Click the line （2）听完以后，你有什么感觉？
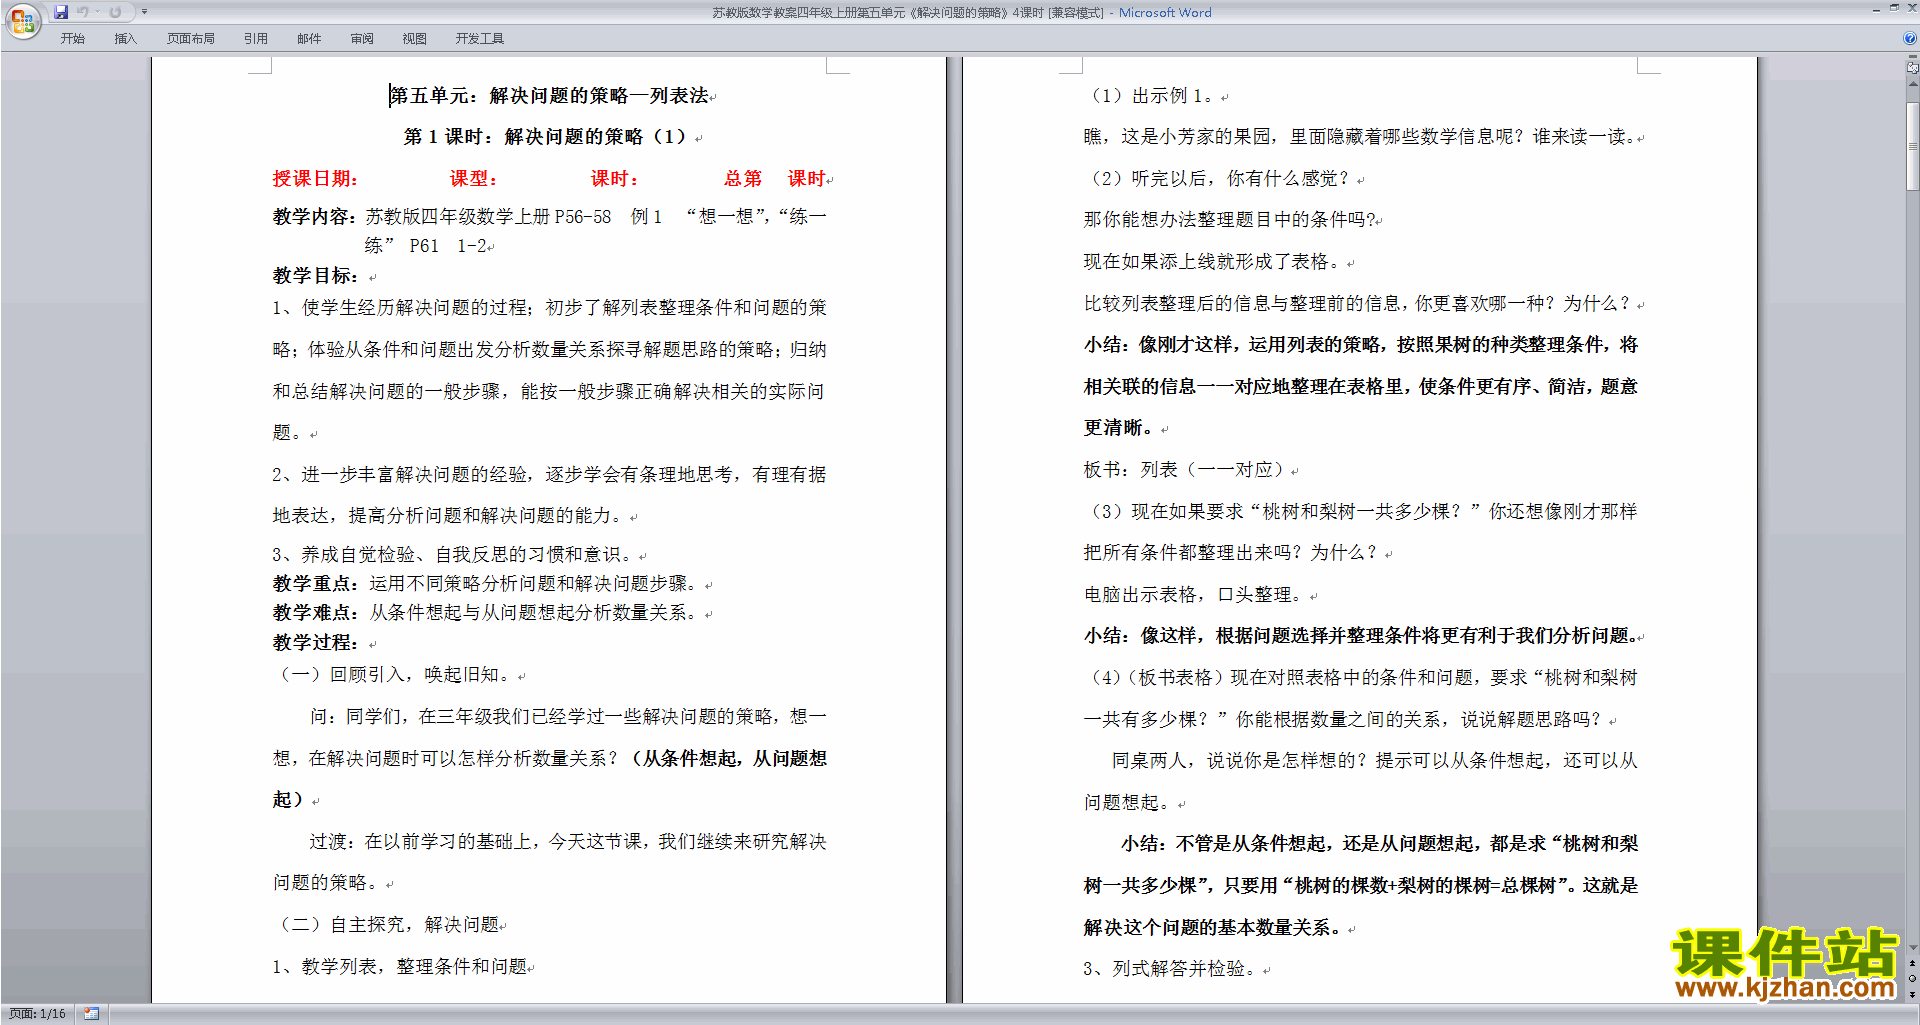1920x1025 pixels. tap(1220, 179)
